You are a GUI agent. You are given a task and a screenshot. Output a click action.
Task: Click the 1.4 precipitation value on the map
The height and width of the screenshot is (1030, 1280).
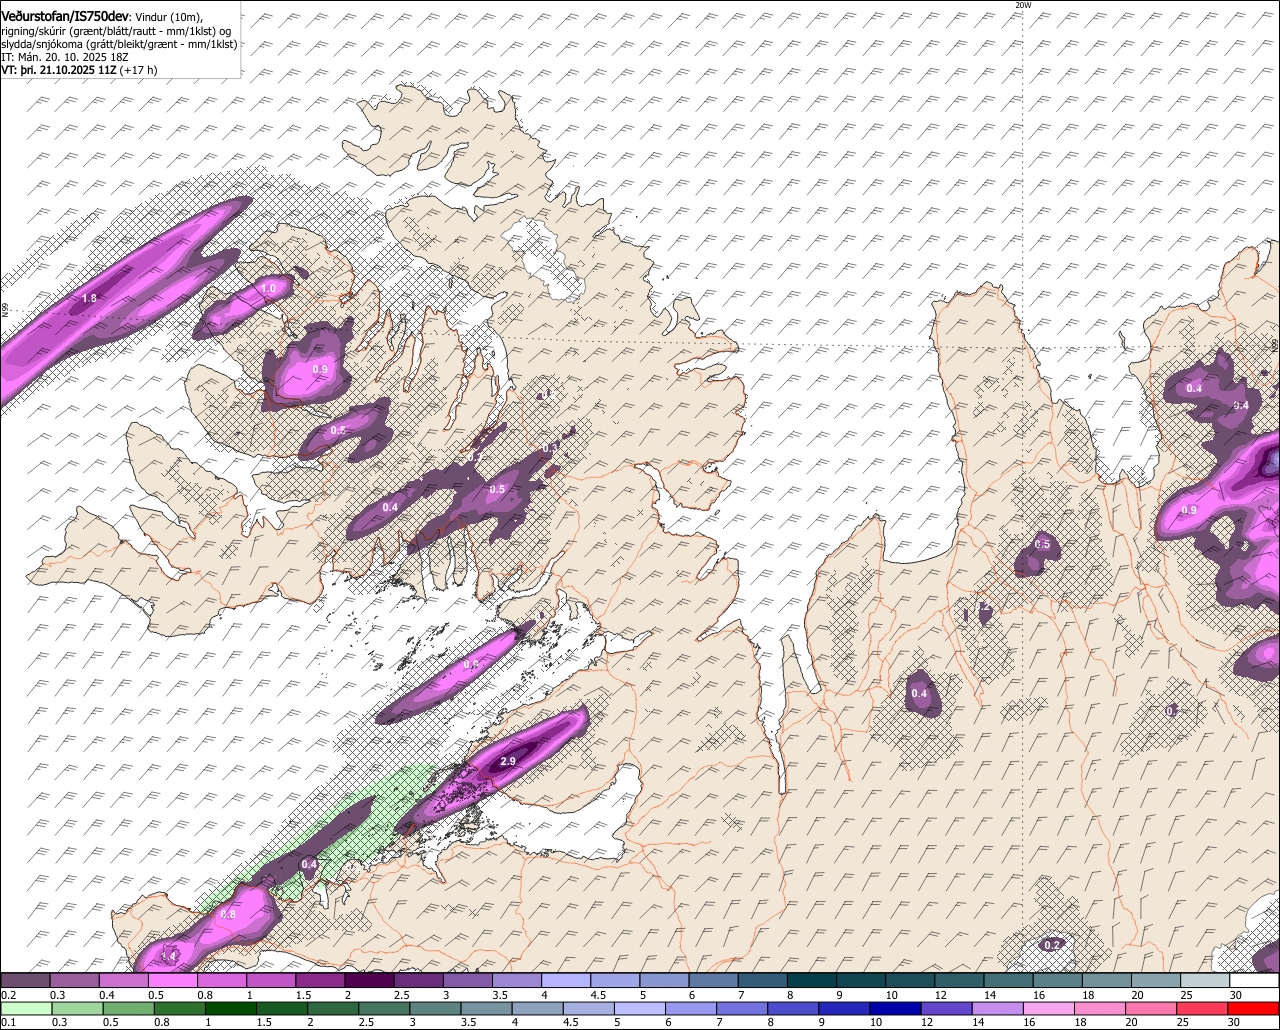[168, 957]
